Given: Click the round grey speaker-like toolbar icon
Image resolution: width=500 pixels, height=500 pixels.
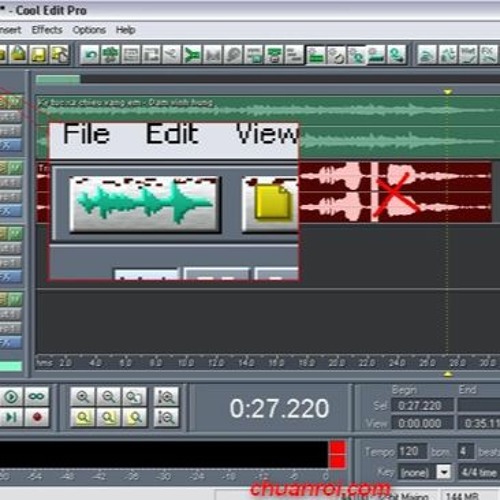Looking at the screenshot, I should coord(233,54).
